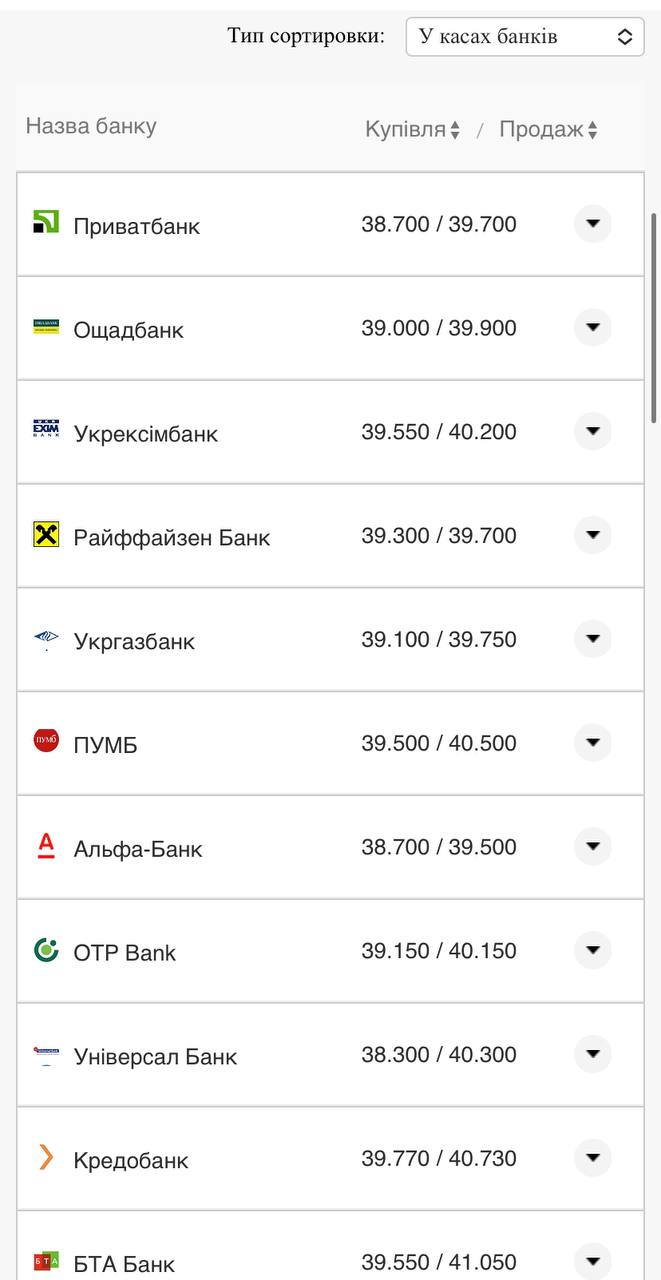Click the Райффайзен Банк yellow logo

pos(46,535)
